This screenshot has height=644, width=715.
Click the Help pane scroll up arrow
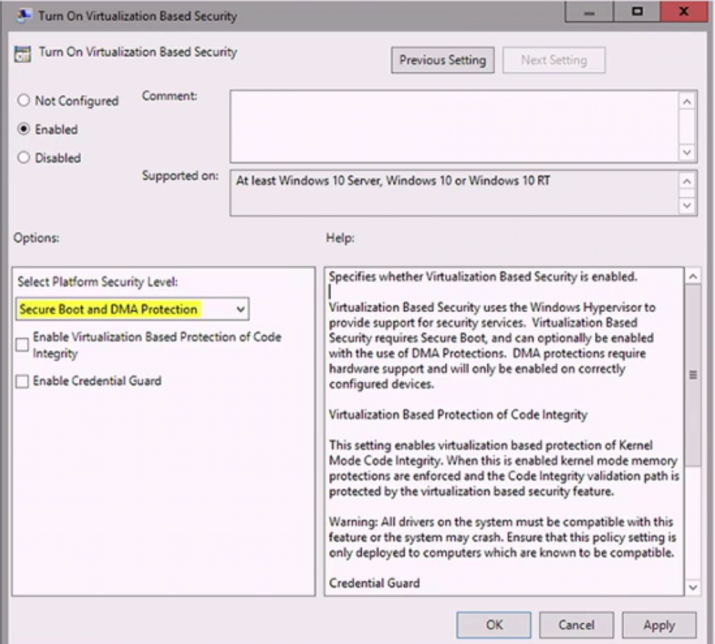tap(693, 276)
